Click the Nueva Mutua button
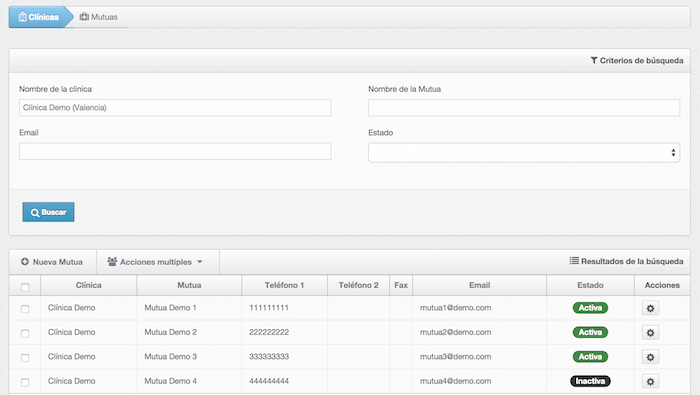The width and height of the screenshot is (700, 395). [53, 262]
